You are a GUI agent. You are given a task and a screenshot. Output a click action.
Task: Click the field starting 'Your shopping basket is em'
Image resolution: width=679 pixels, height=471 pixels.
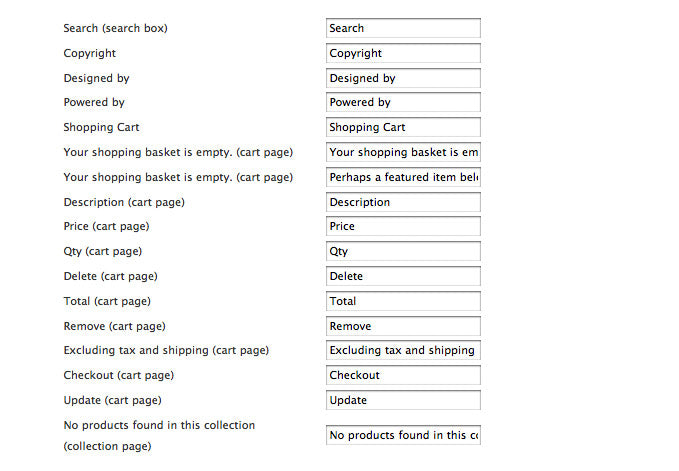click(x=403, y=152)
